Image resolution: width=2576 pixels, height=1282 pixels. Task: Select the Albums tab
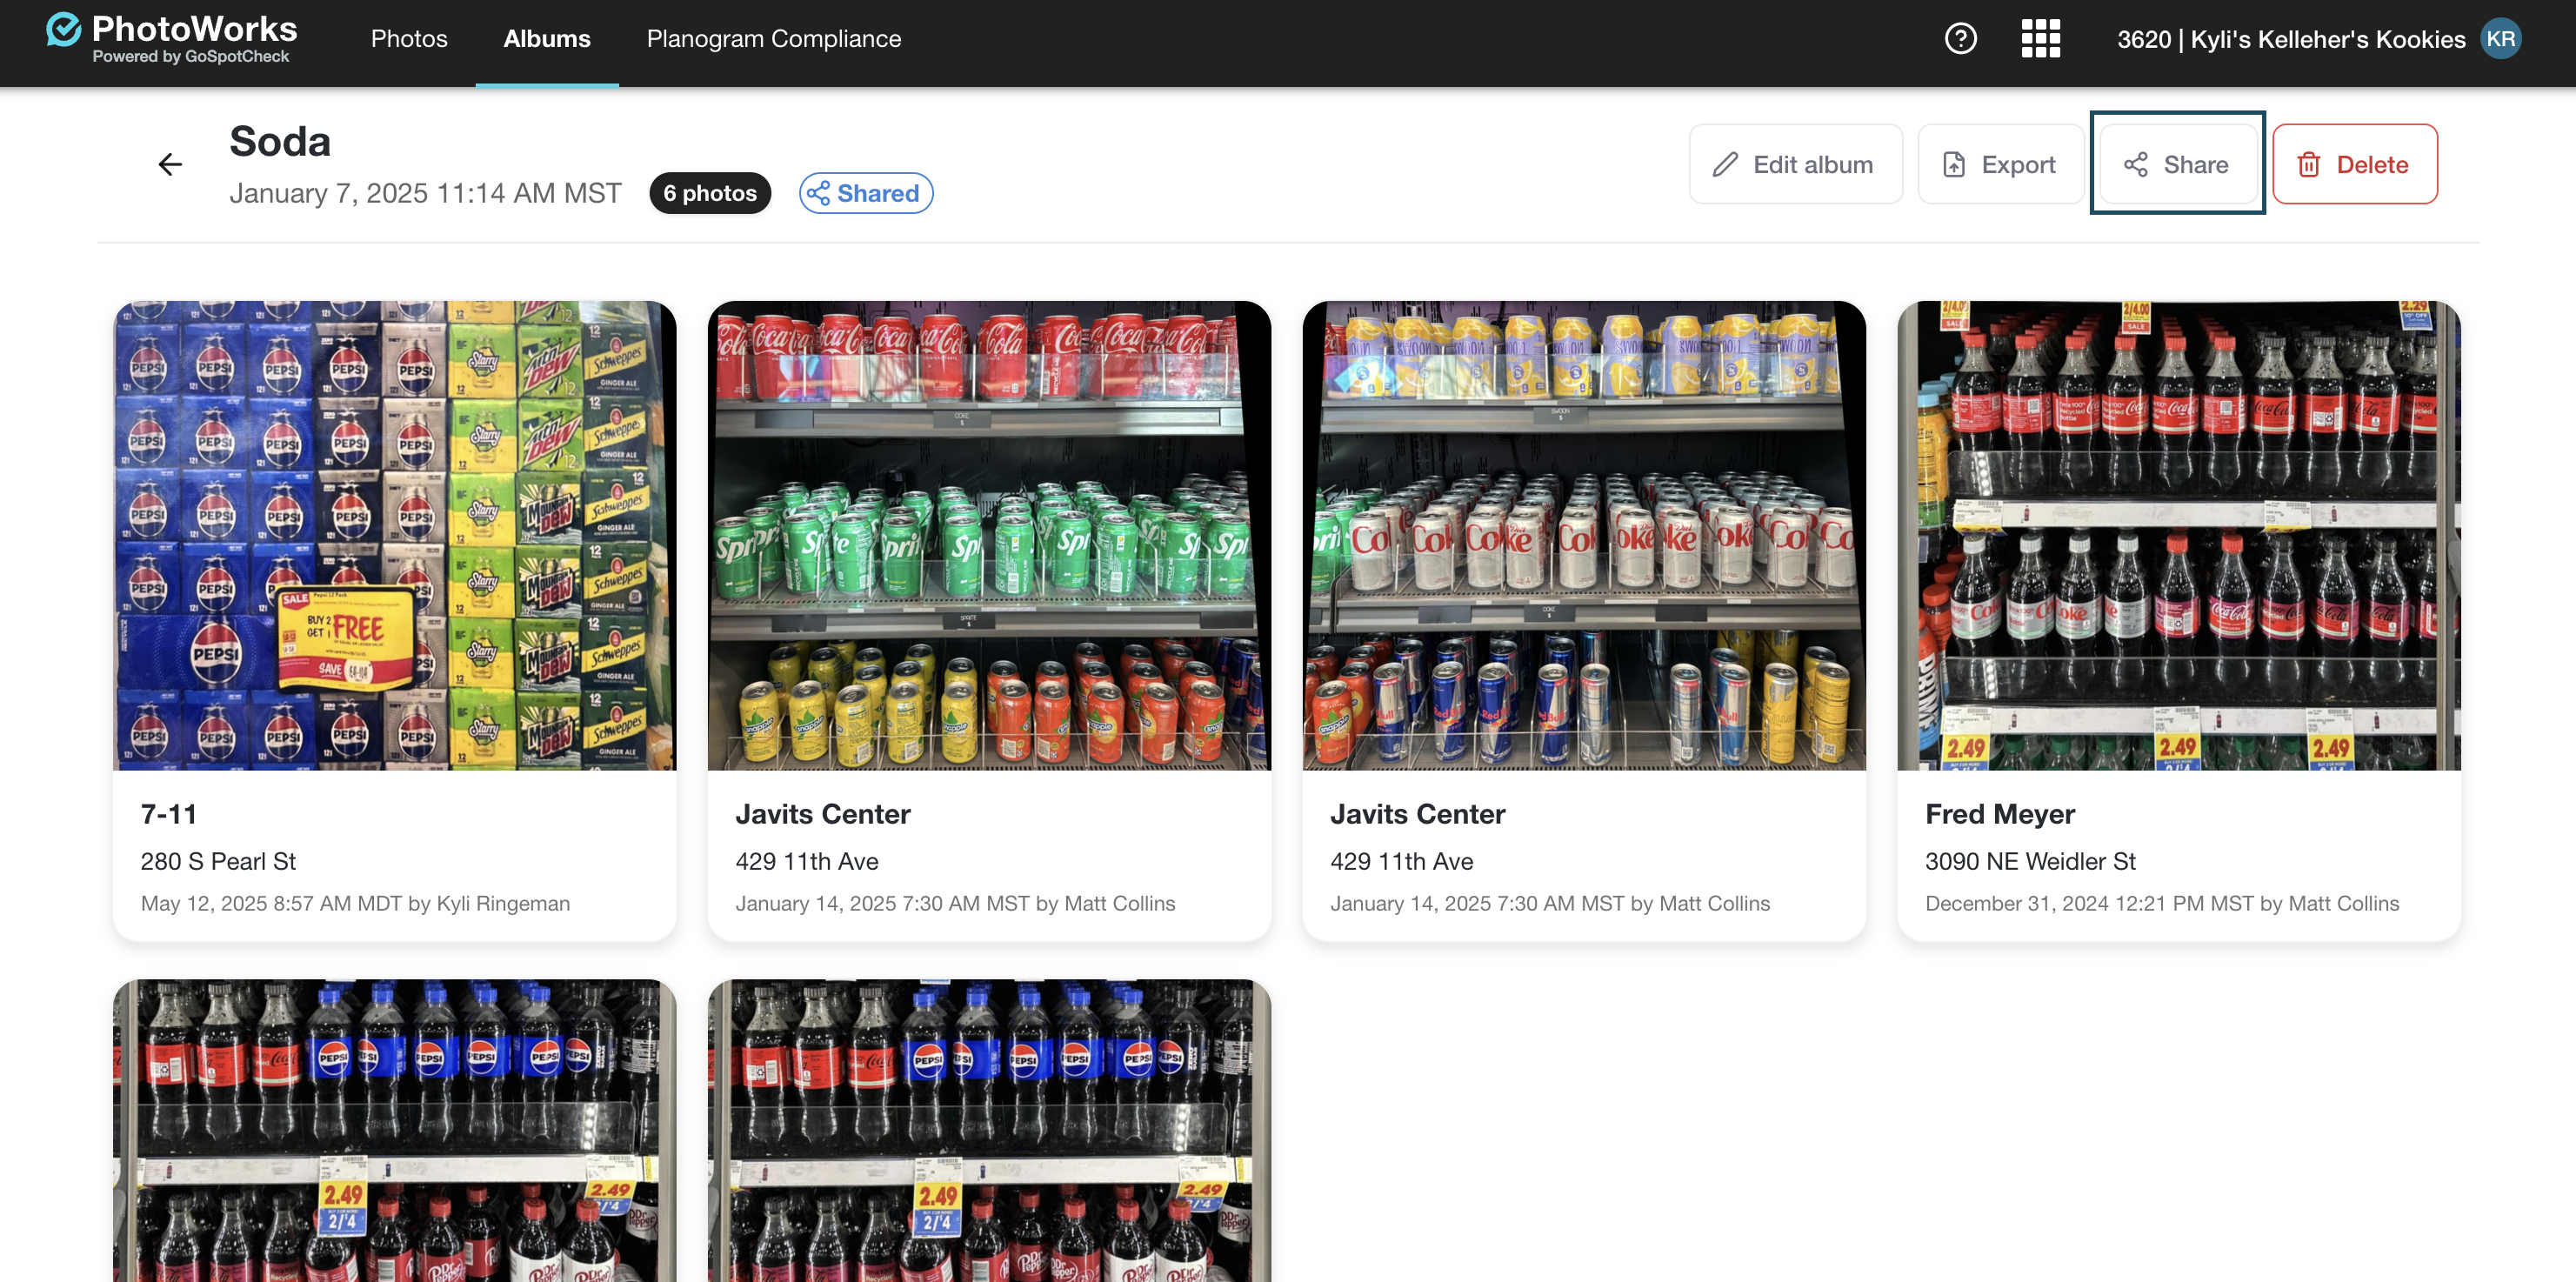click(x=547, y=39)
